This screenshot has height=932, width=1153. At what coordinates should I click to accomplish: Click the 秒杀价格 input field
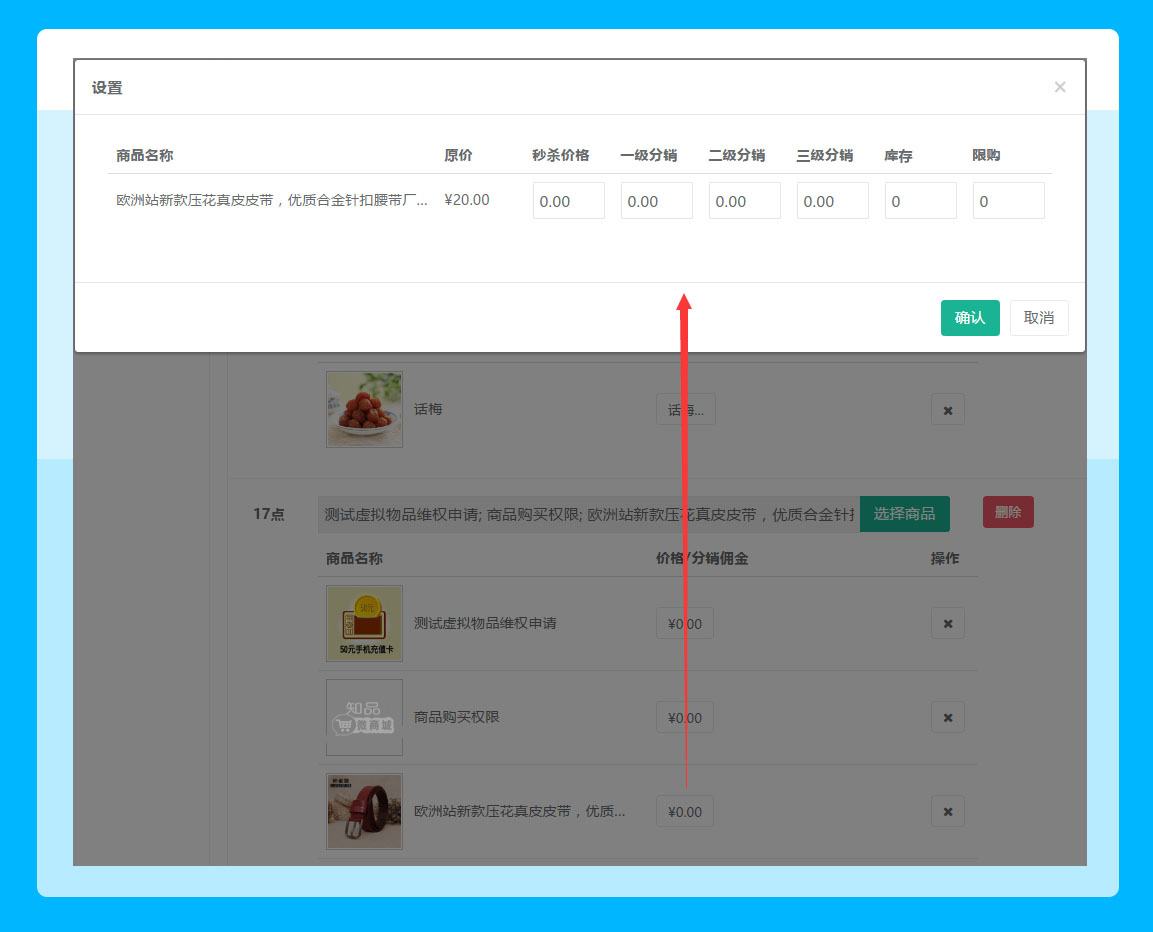(x=568, y=201)
